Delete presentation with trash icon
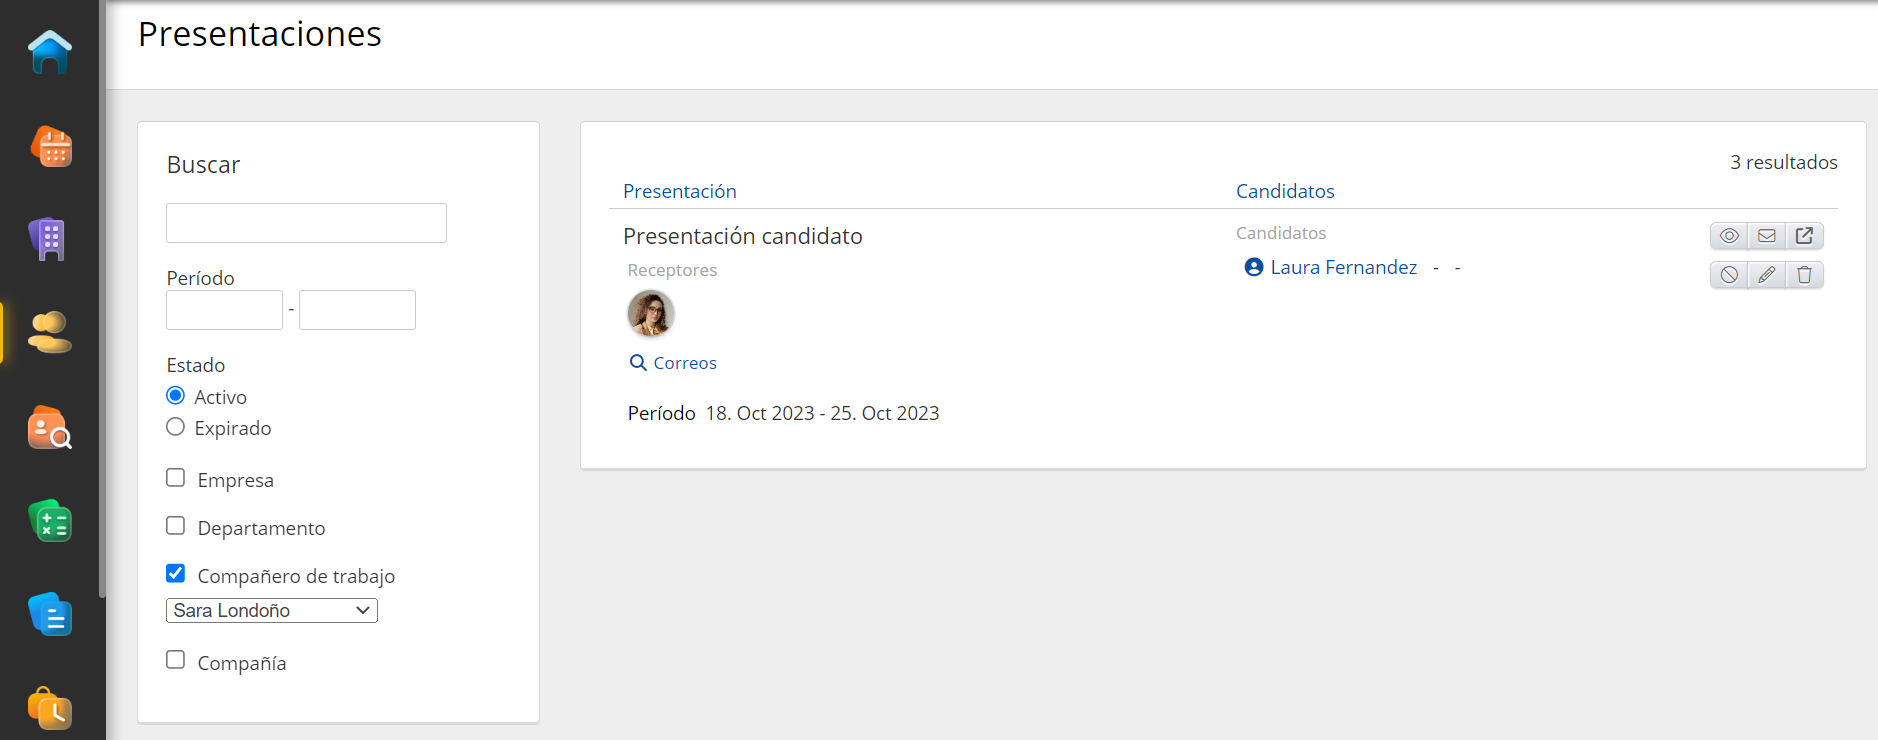The height and width of the screenshot is (740, 1878). pos(1804,275)
